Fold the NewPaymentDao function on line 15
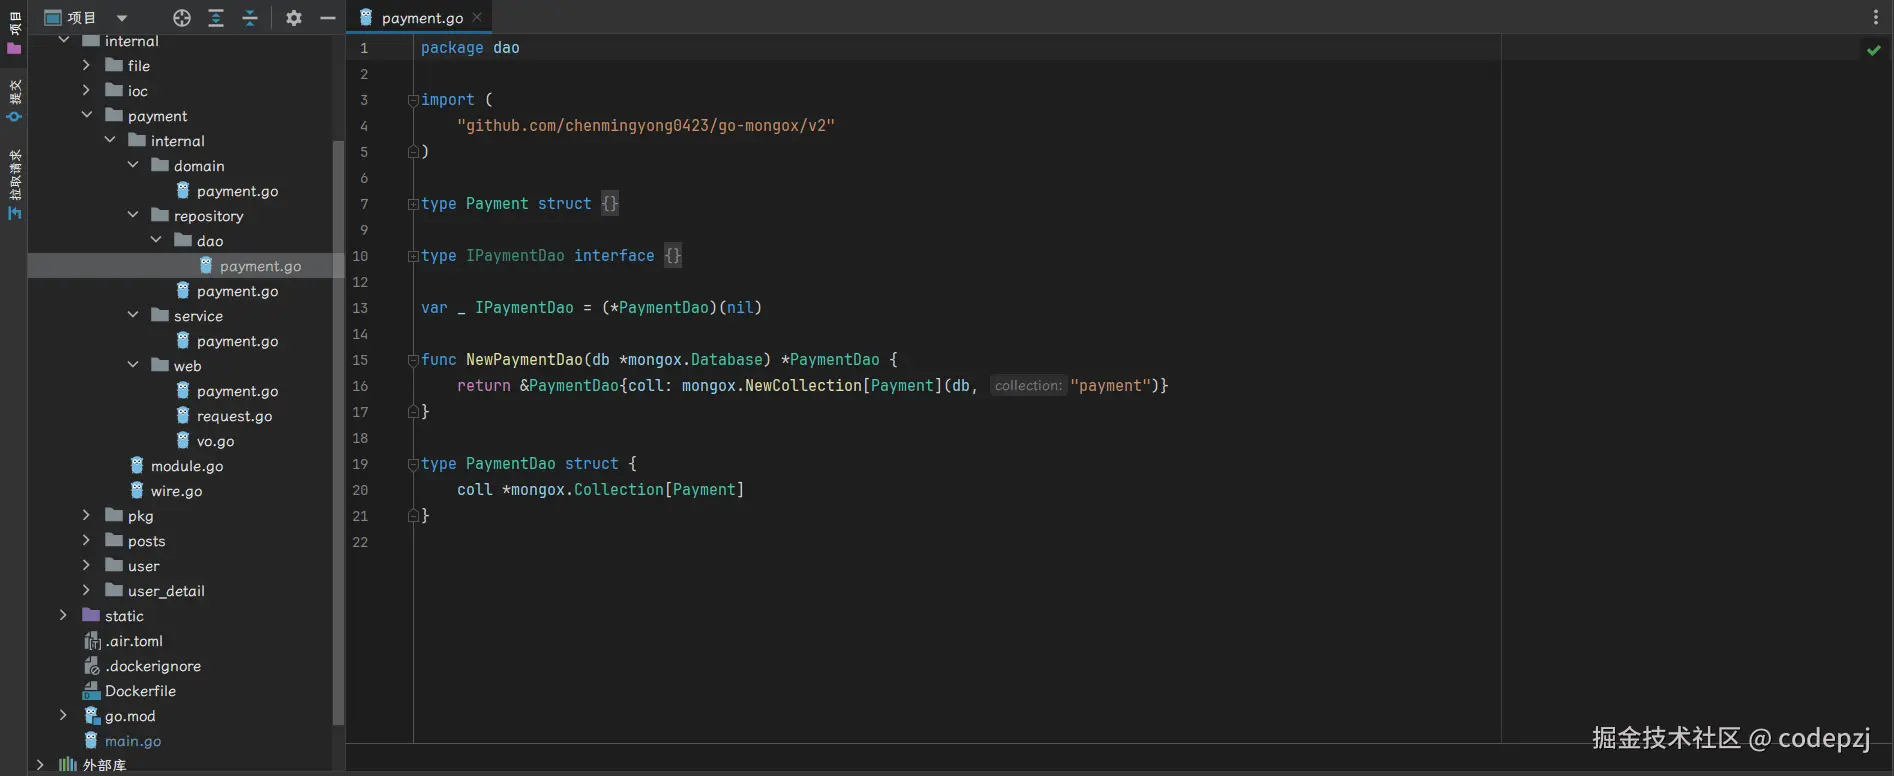 [413, 360]
